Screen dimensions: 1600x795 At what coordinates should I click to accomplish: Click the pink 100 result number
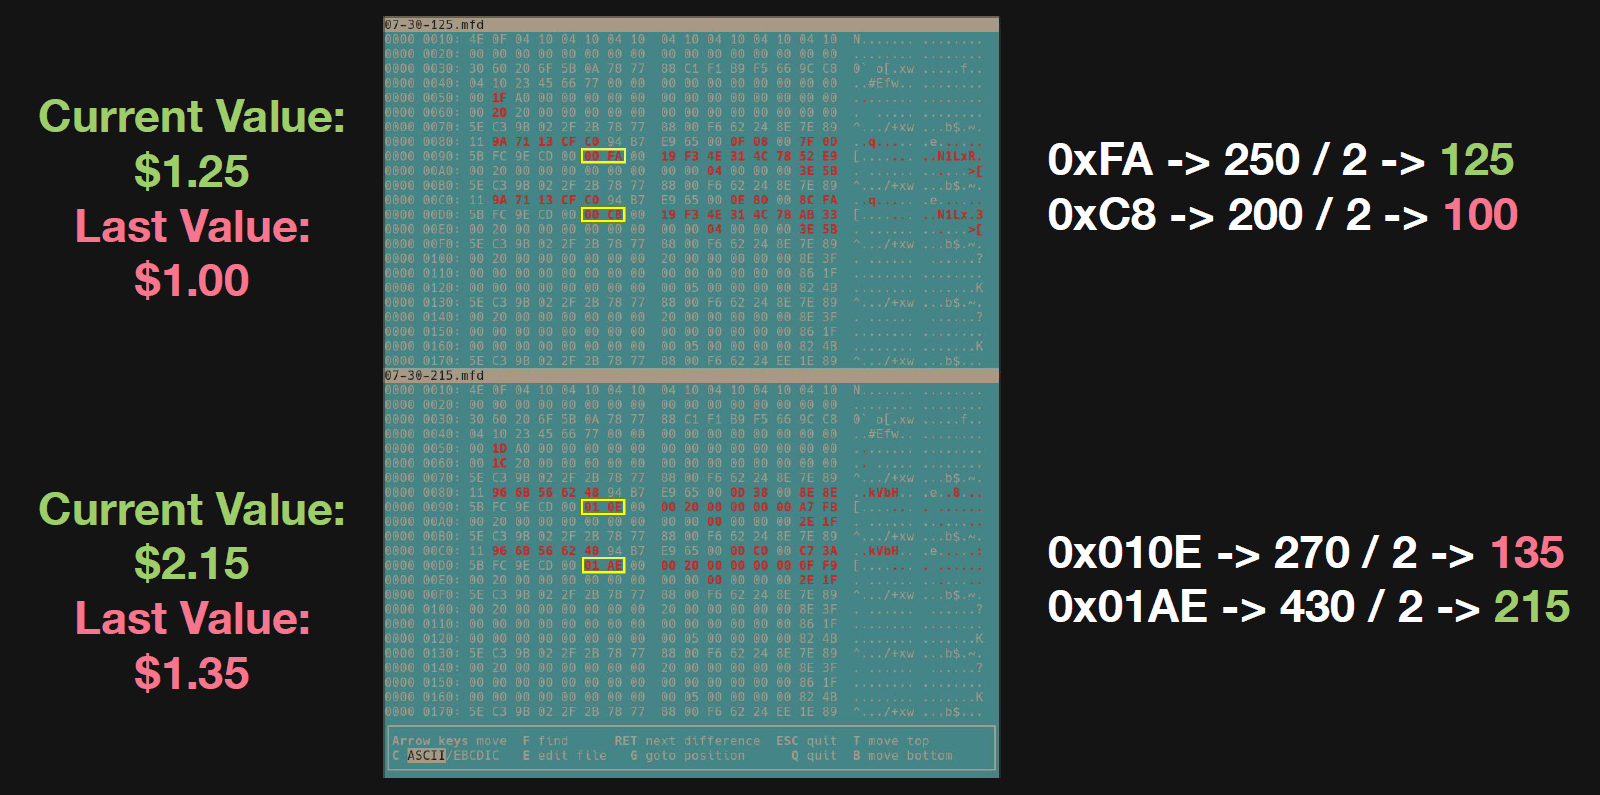[x=1481, y=215]
